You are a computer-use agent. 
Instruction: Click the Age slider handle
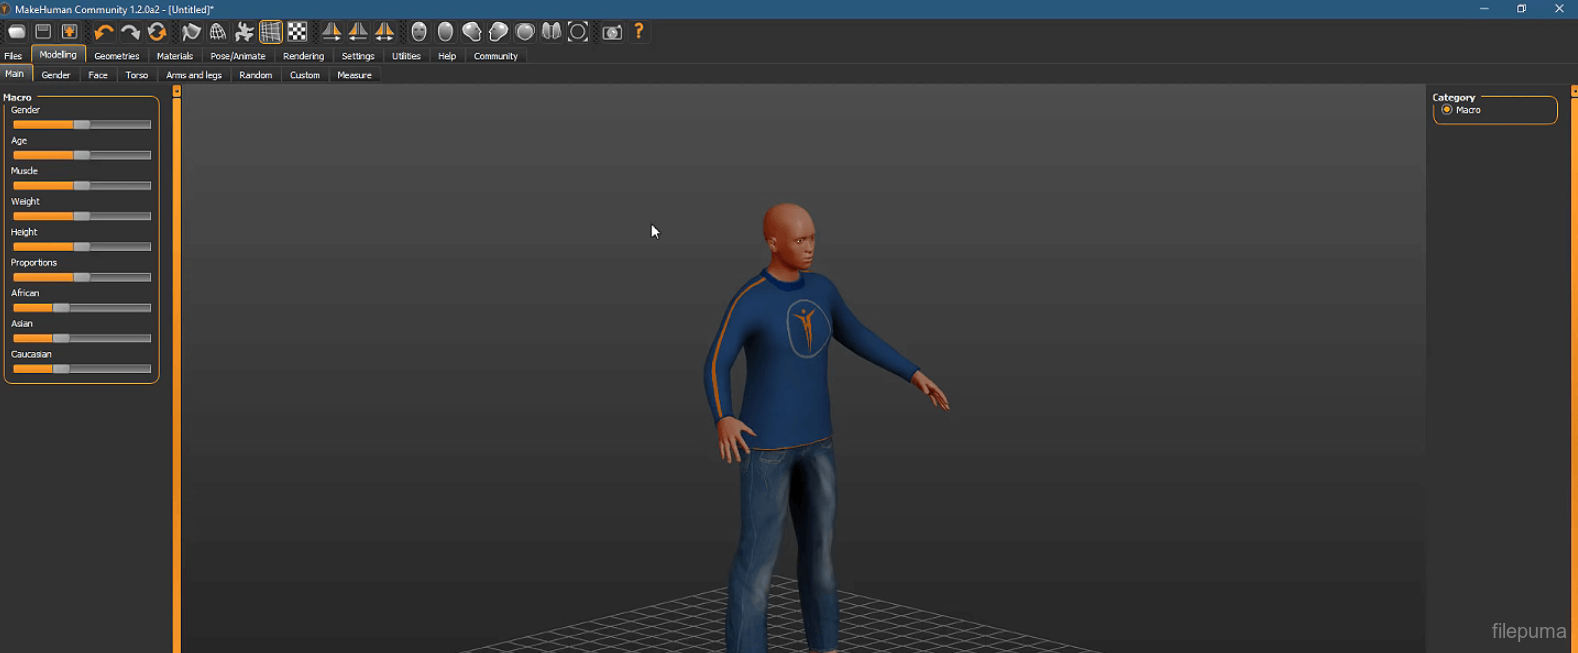pos(82,155)
